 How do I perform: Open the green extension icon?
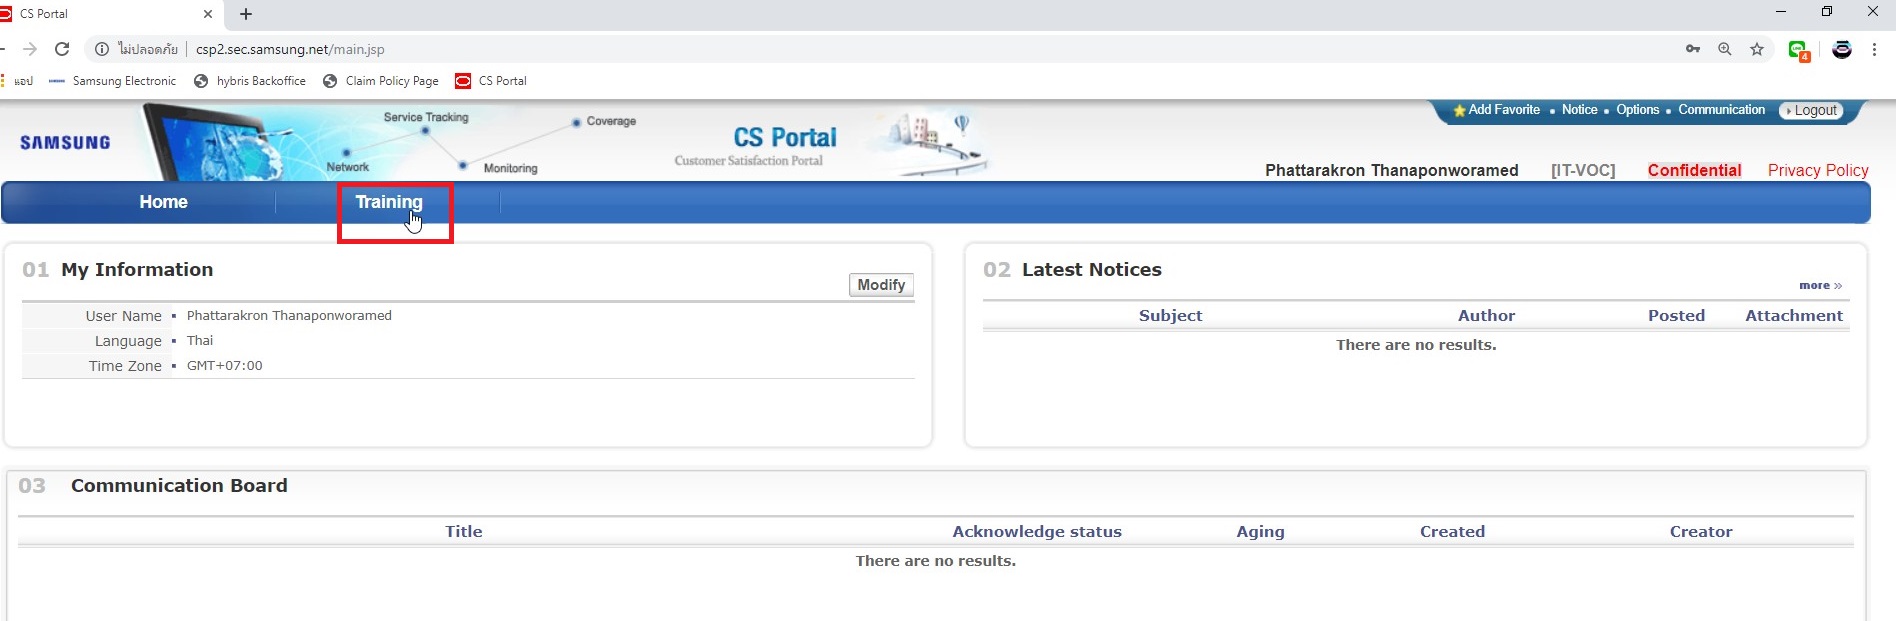[x=1798, y=50]
